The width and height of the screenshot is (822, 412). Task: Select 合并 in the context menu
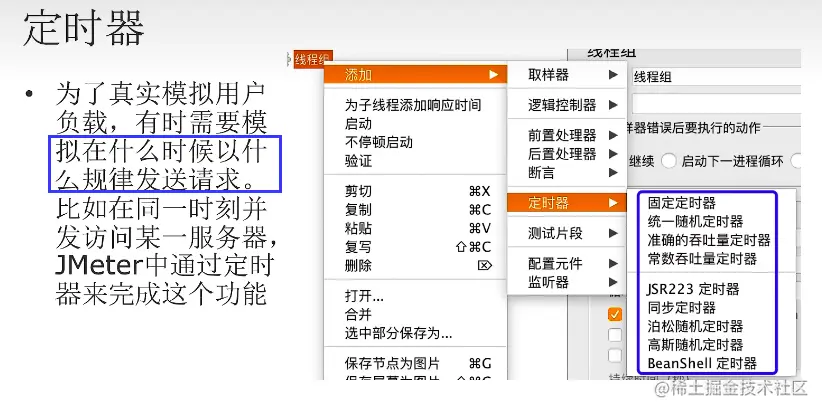click(416, 315)
